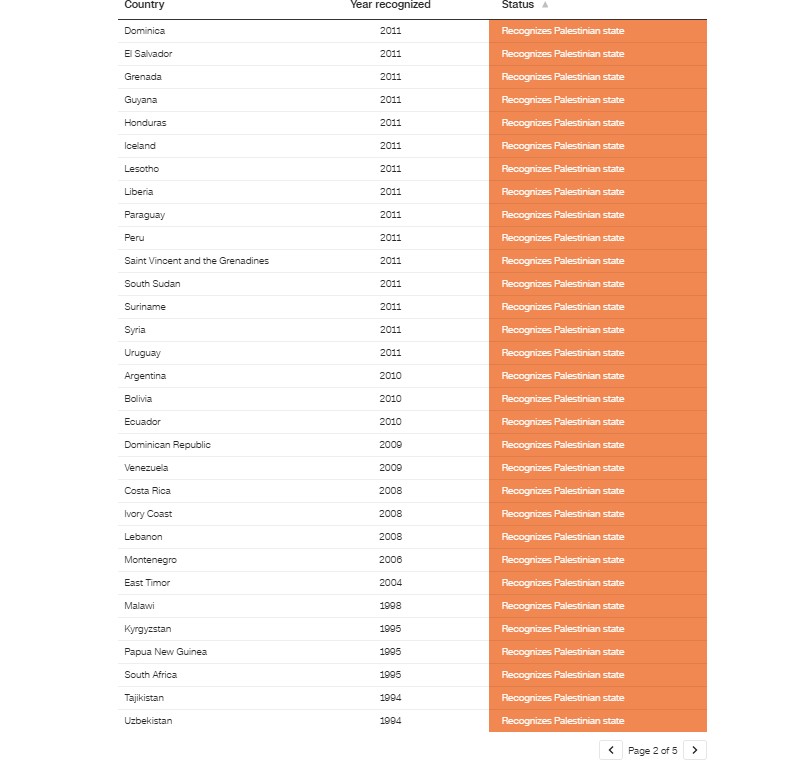Image resolution: width=801 pixels, height=772 pixels.
Task: Click Kyrgyzstan's 1995 year cell
Action: point(390,629)
